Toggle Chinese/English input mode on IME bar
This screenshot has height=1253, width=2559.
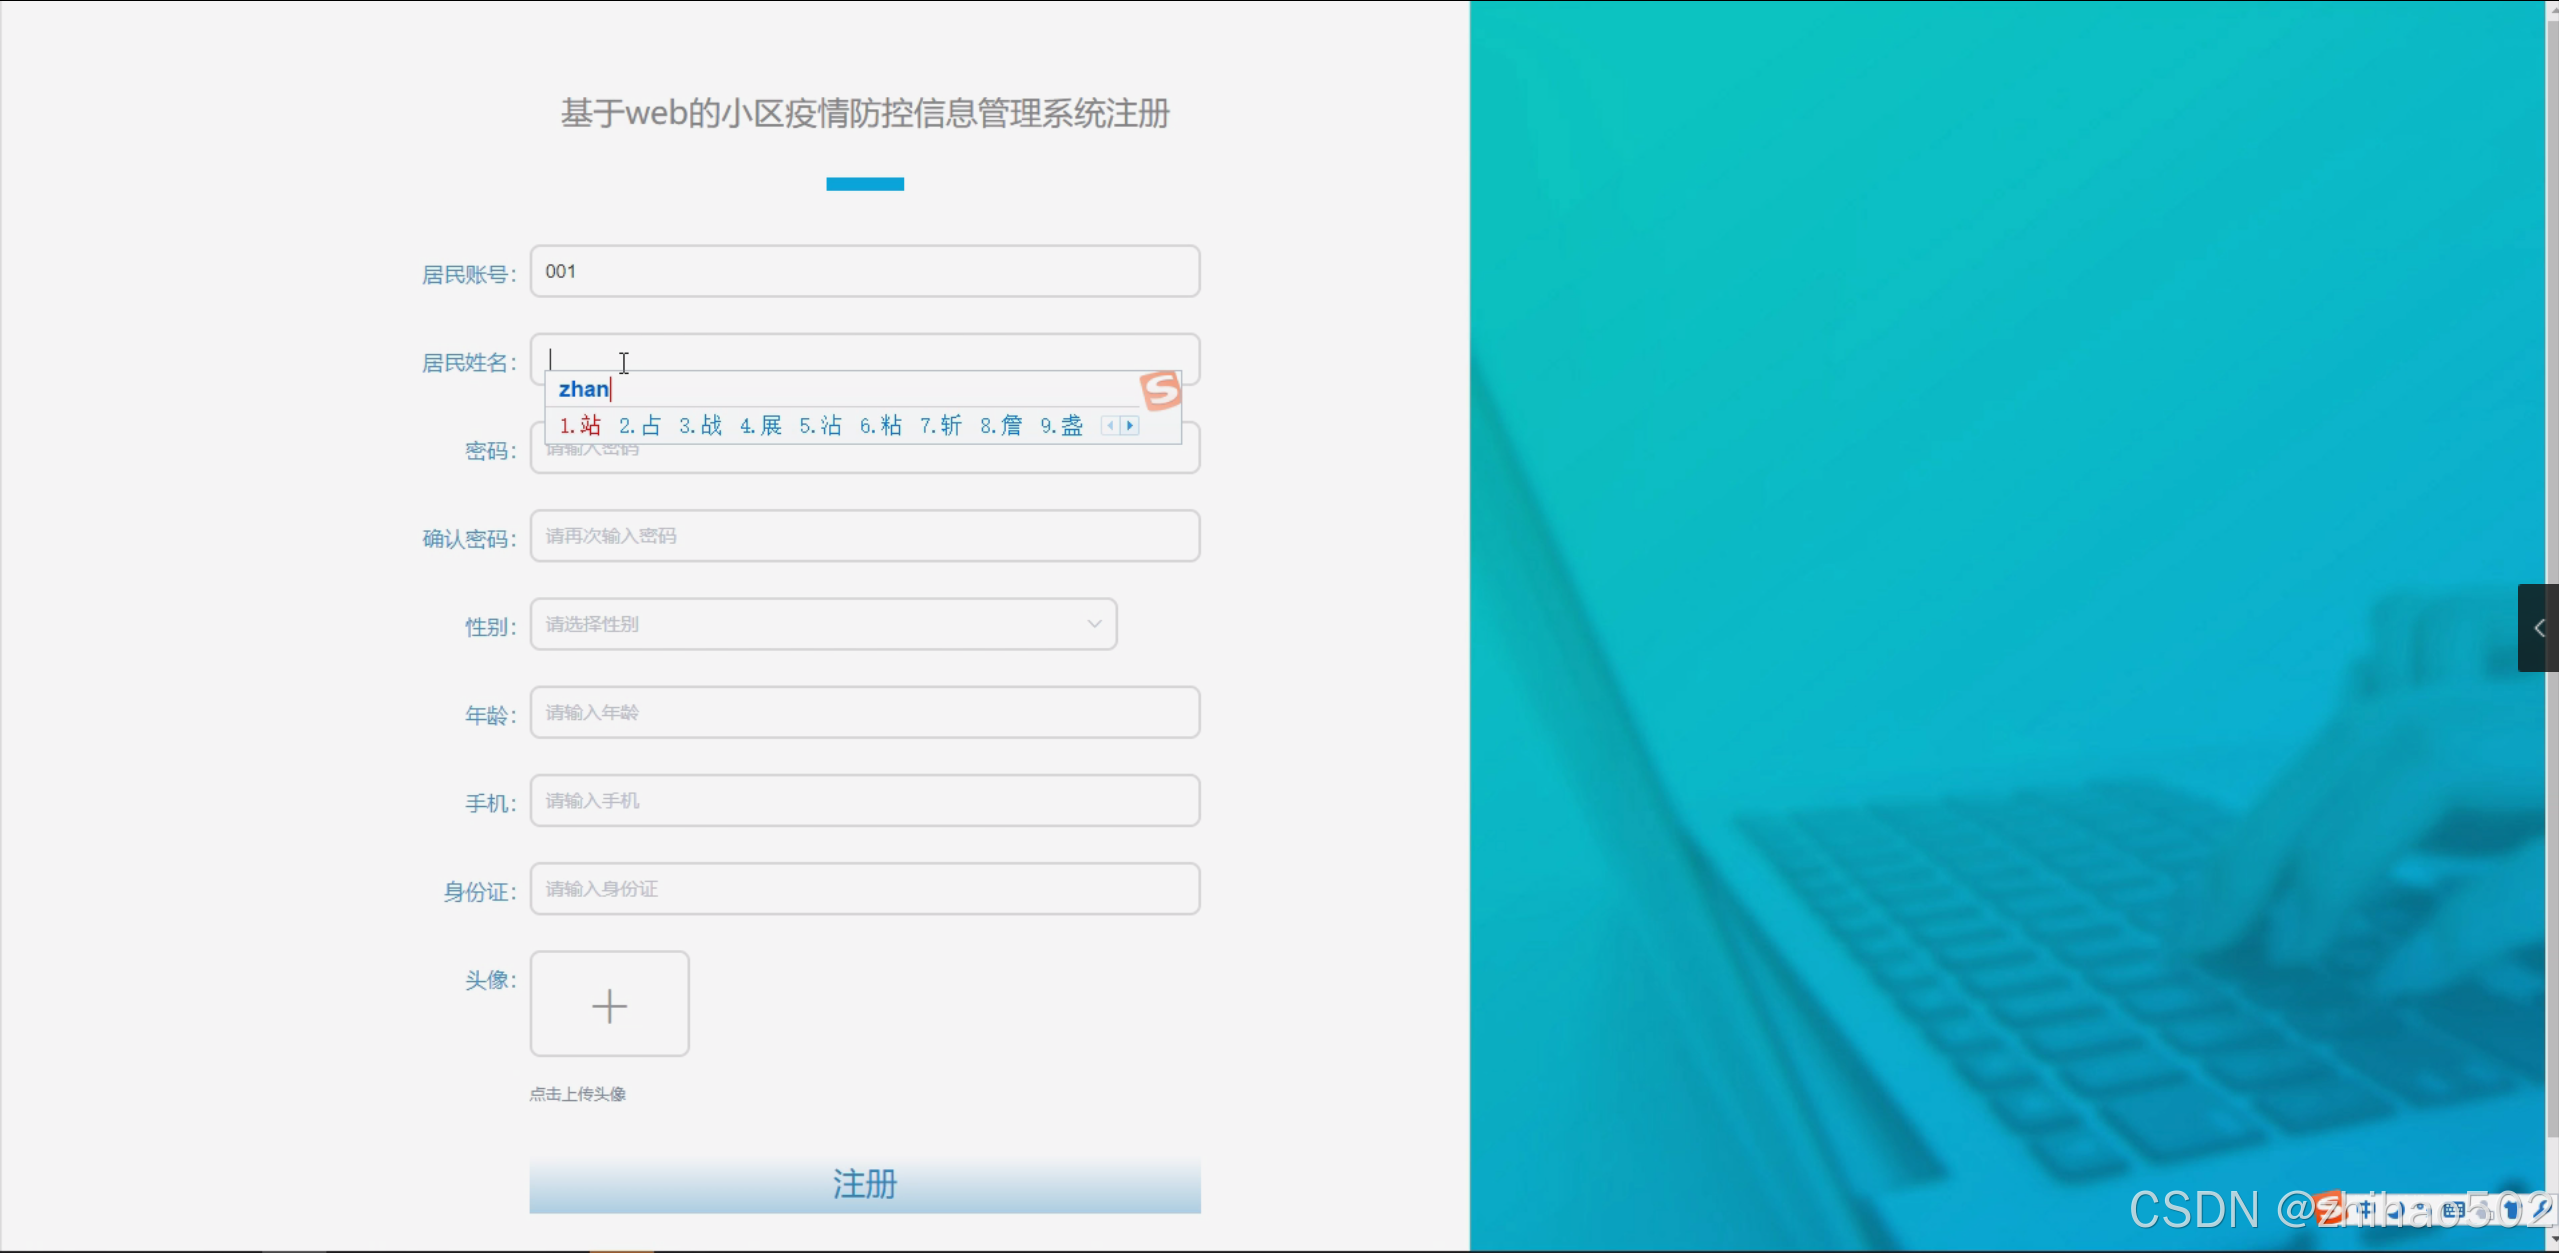pyautogui.click(x=2364, y=1210)
